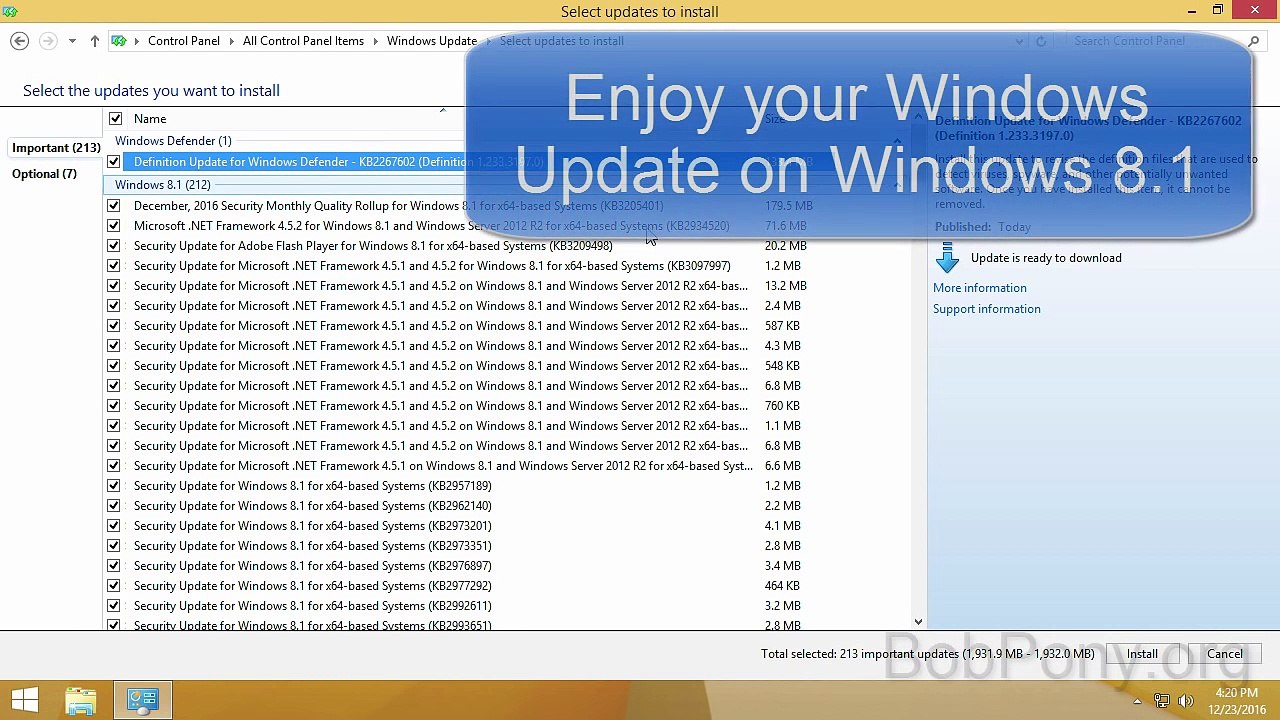Click the taskbar clock showing 4:20 PM
1280x720 pixels.
1237,701
